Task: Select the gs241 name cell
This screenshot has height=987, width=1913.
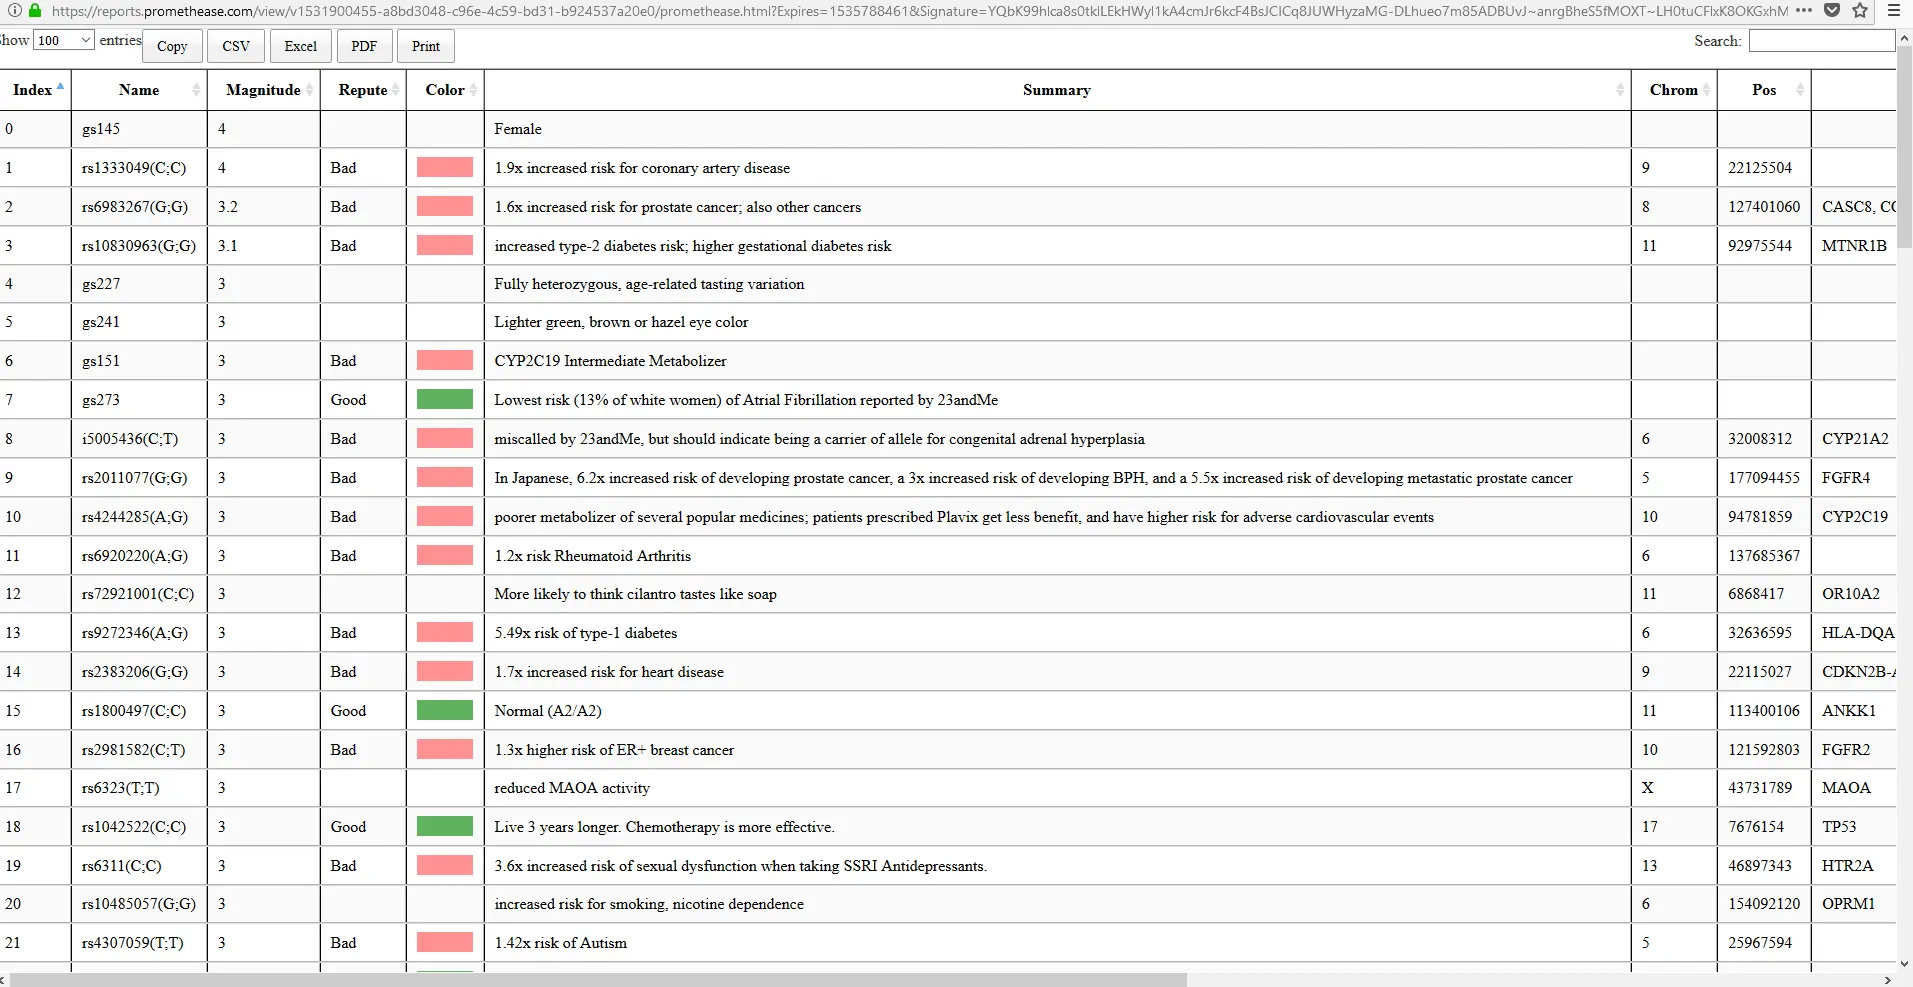Action: click(x=139, y=322)
